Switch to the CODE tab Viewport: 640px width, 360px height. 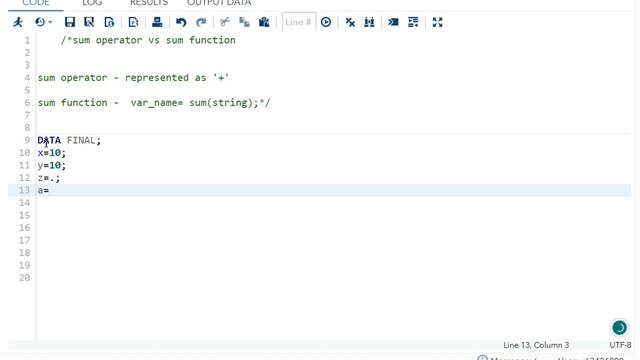point(36,3)
